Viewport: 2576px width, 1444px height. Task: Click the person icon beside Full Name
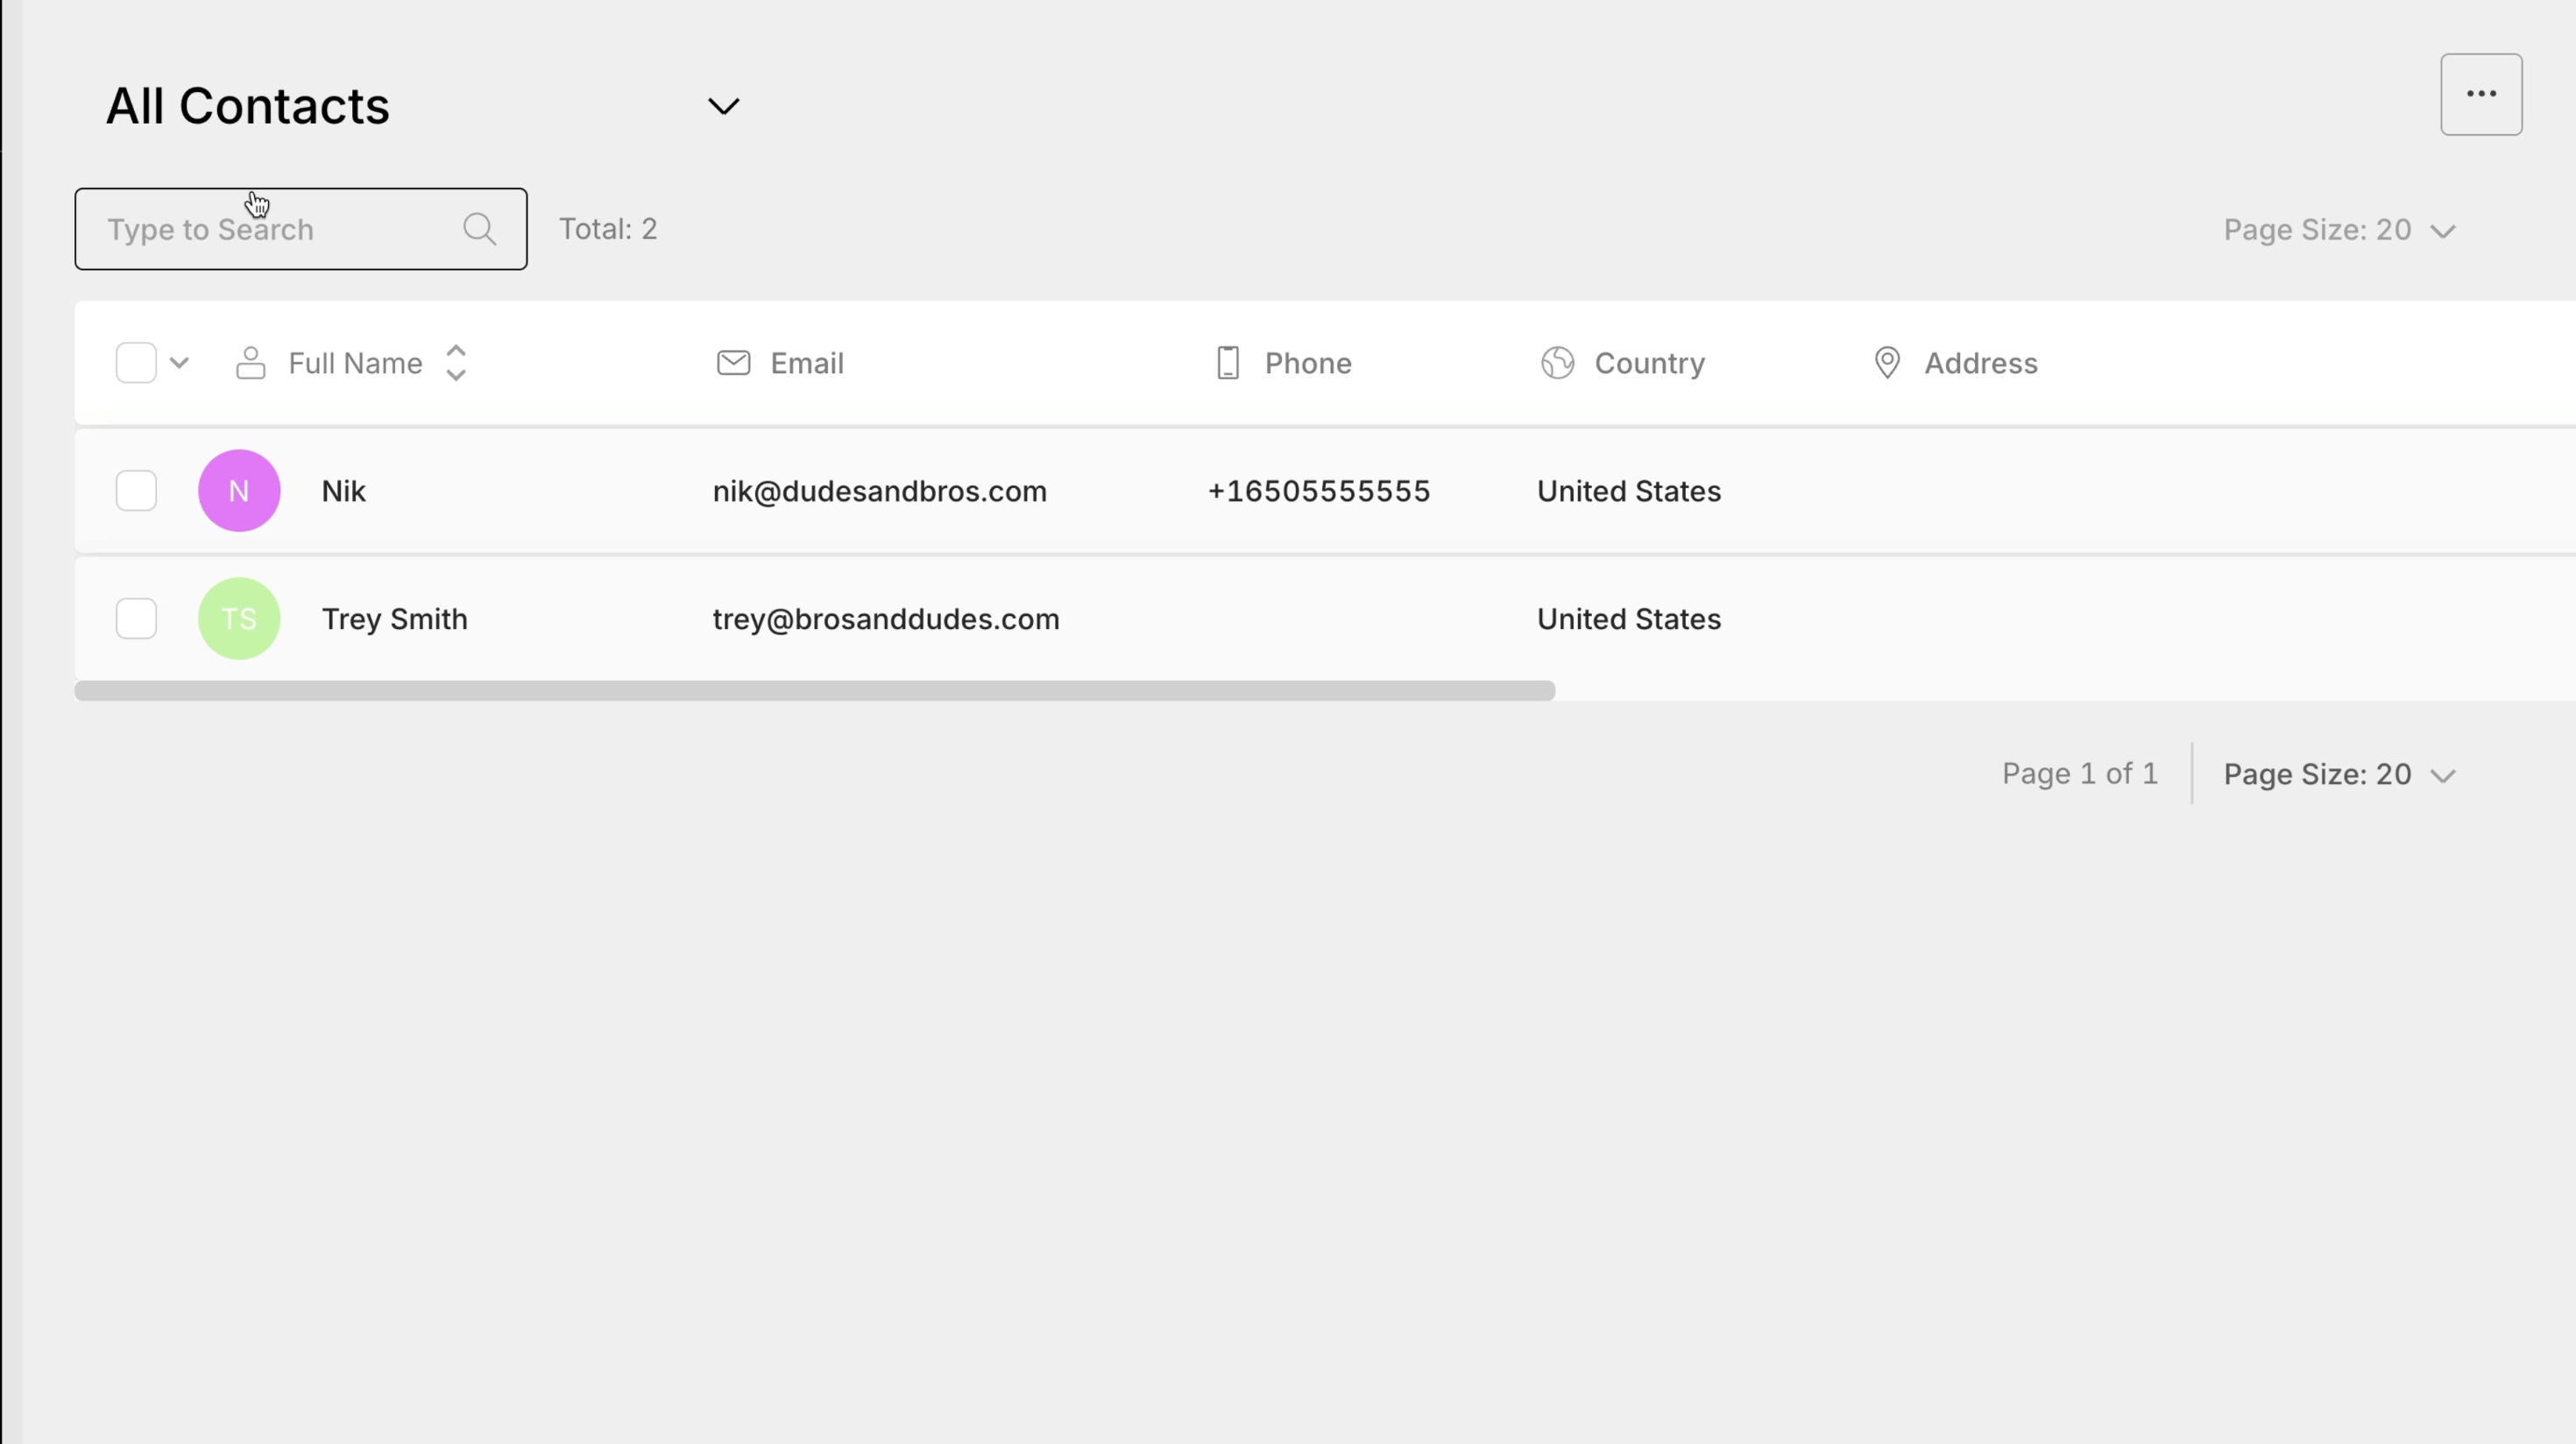[x=250, y=363]
